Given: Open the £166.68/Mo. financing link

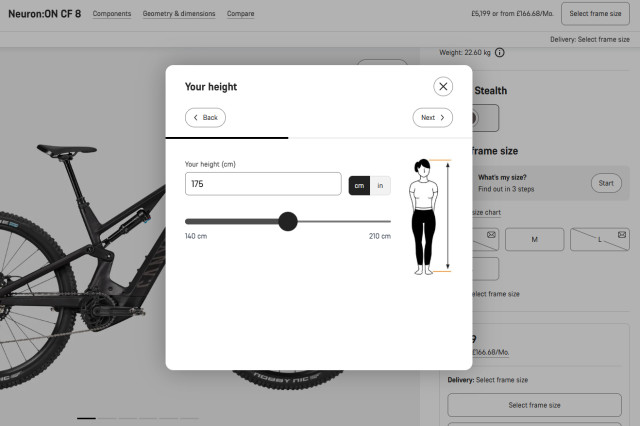Looking at the screenshot, I should coord(491,352).
